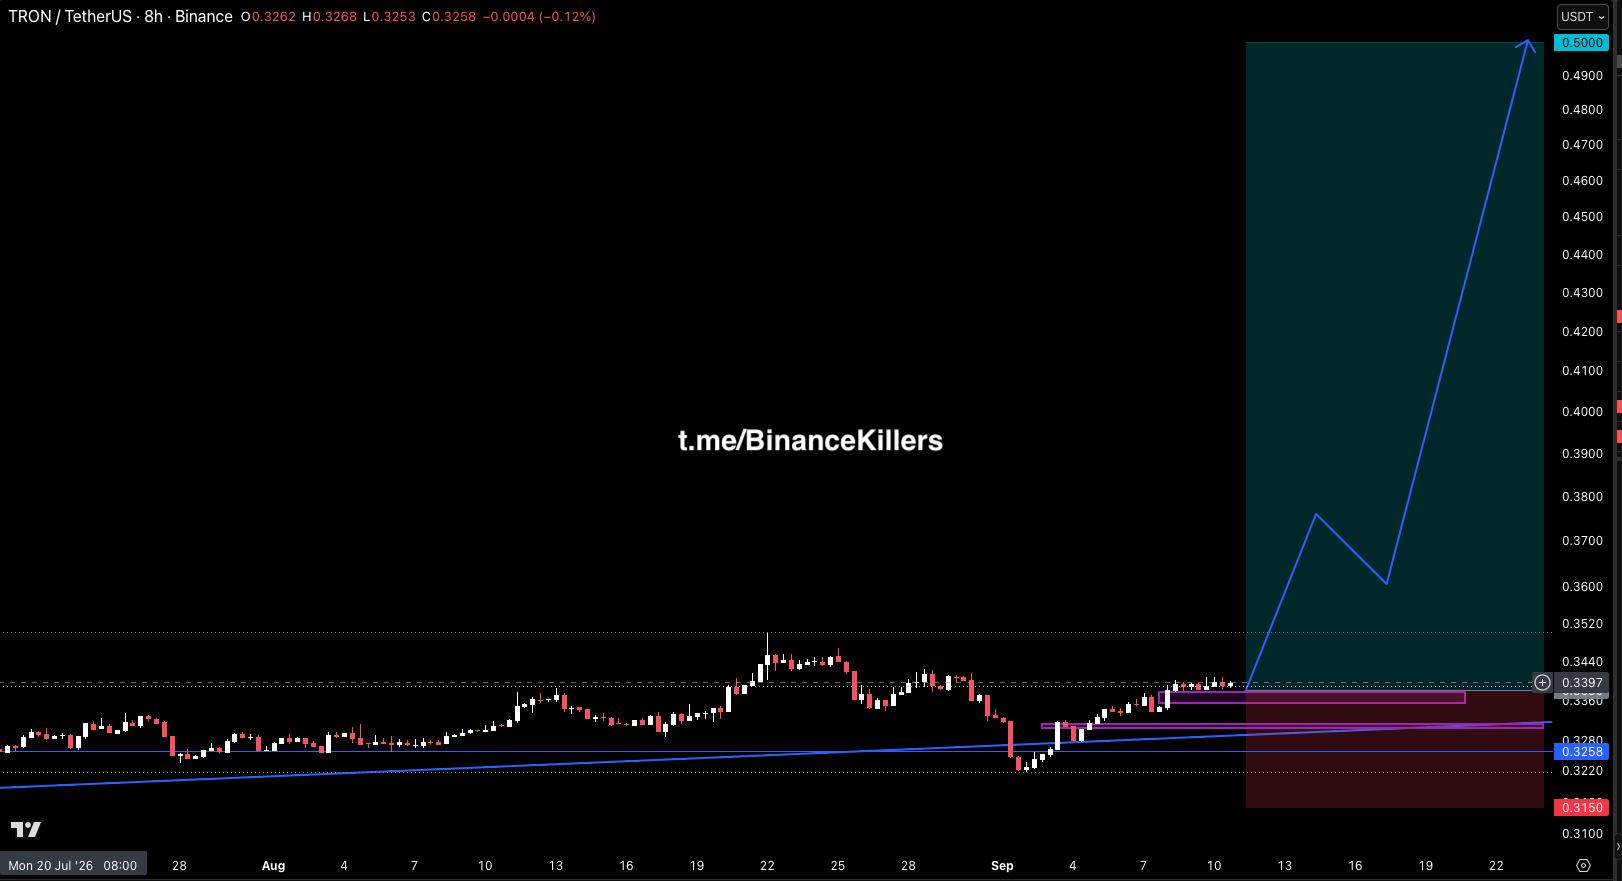Screen dimensions: 1622x881
Task: Click the TradingView logo
Action: [x=26, y=829]
